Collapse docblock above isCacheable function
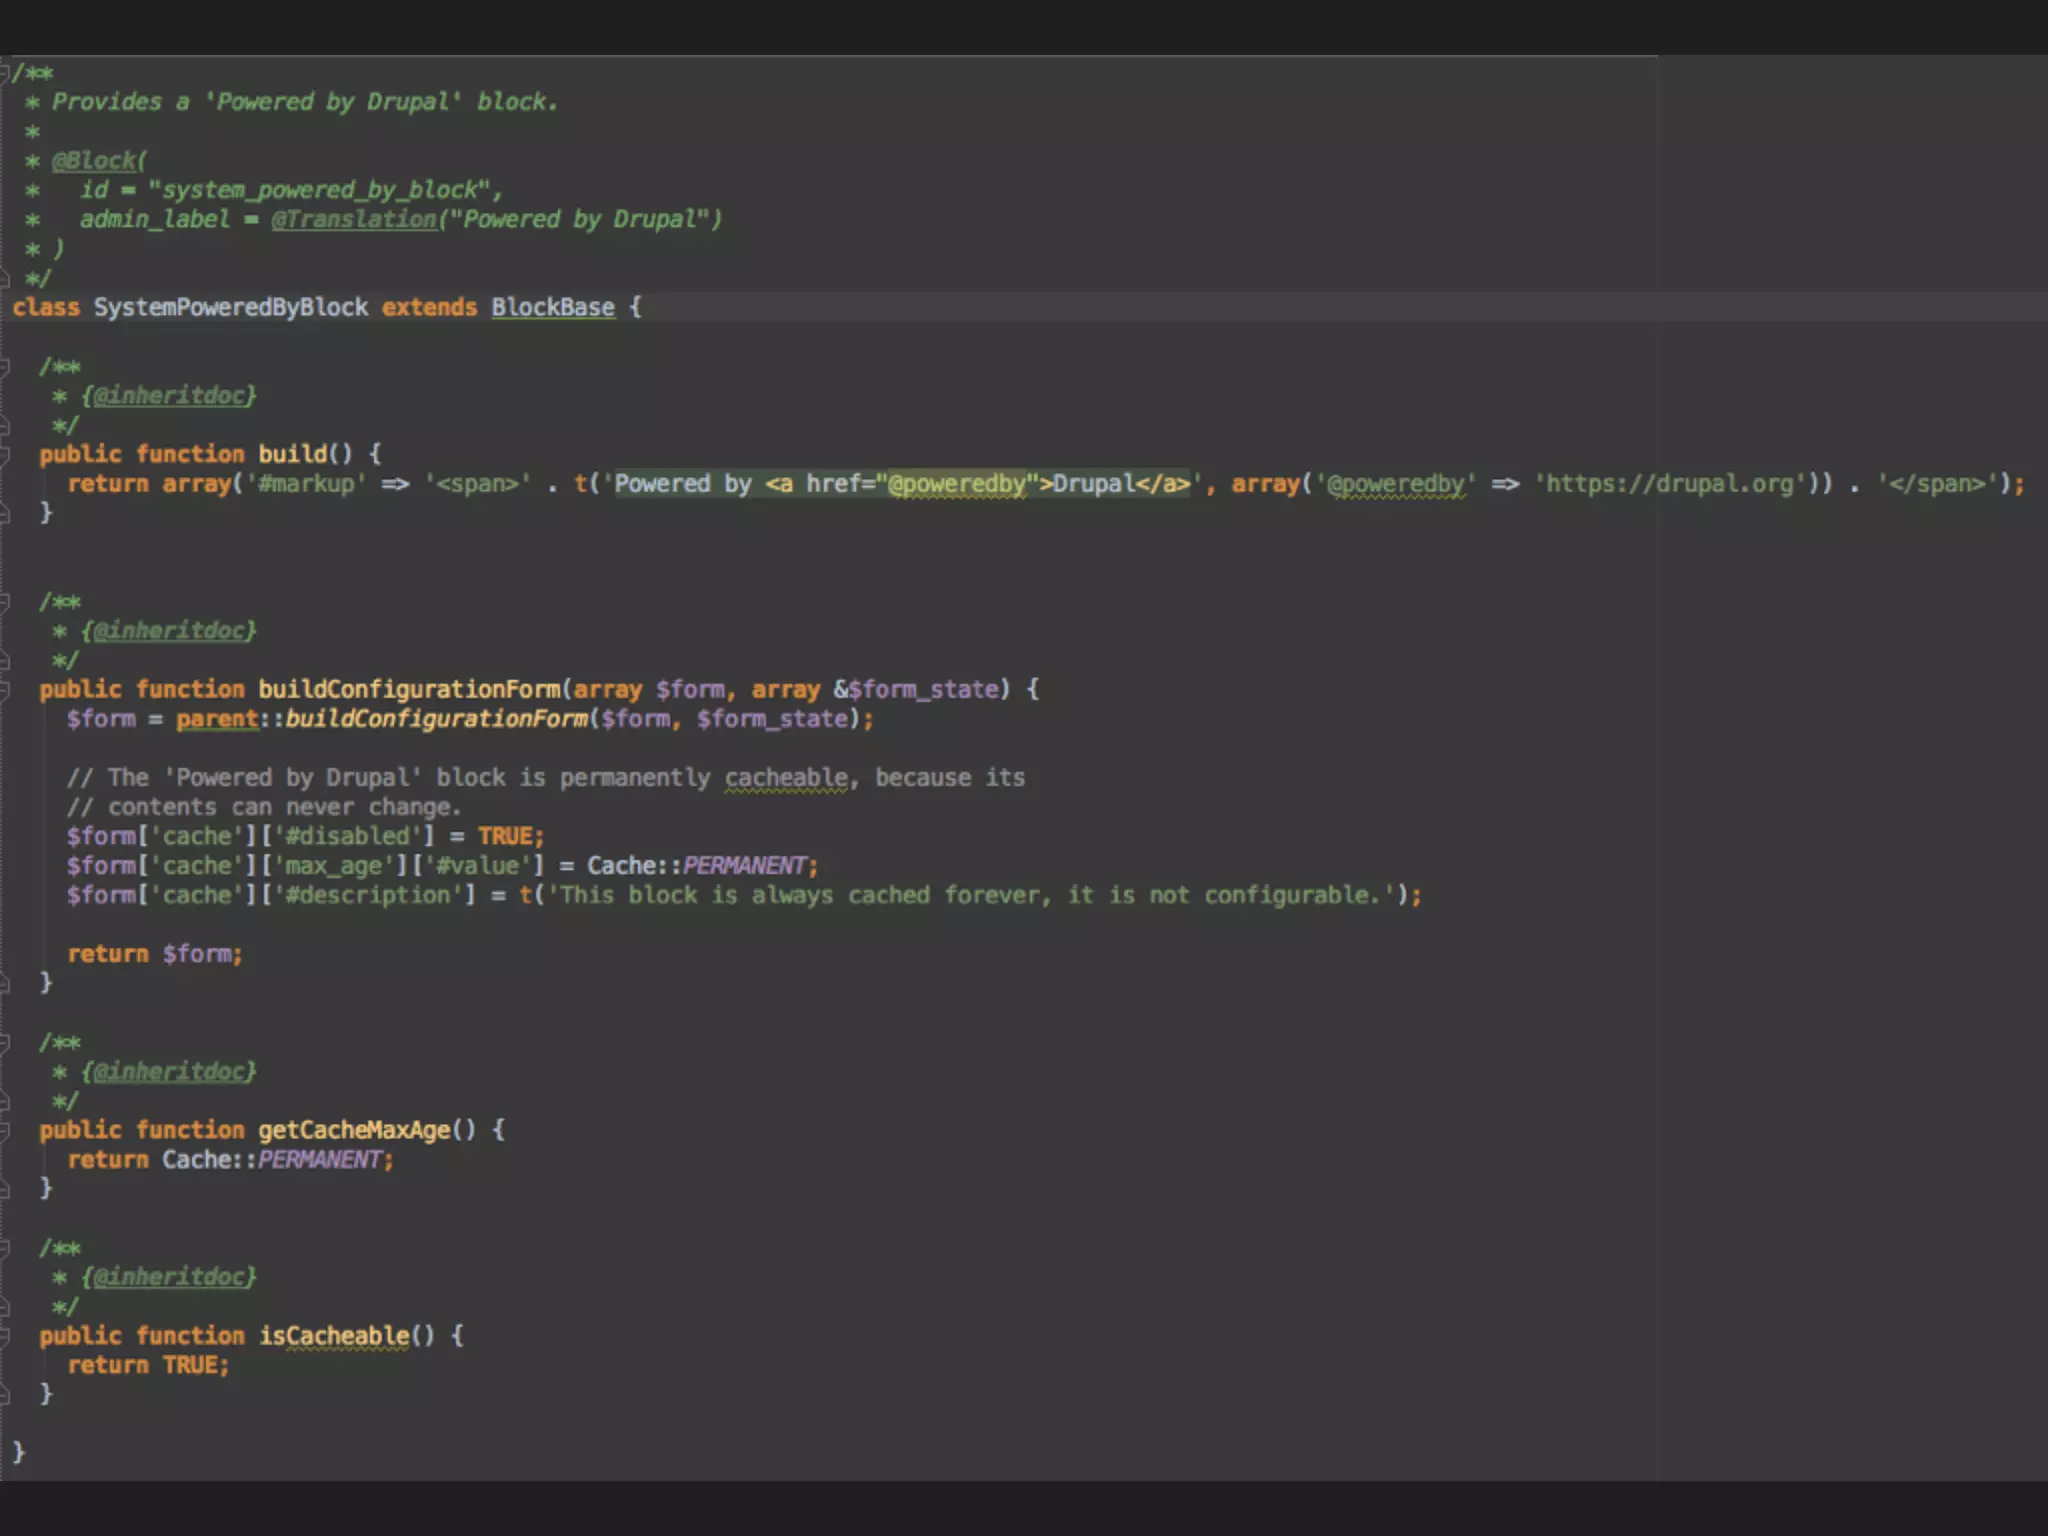This screenshot has height=1536, width=2048. pyautogui.click(x=5, y=1248)
